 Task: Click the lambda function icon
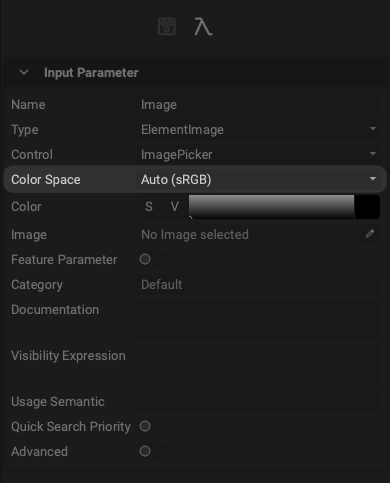pos(203,27)
